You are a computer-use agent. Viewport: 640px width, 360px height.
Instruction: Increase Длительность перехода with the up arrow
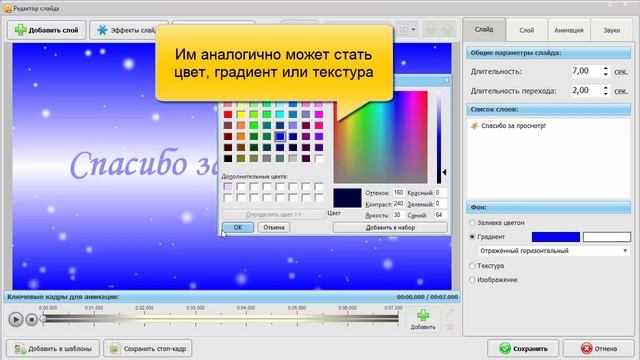(x=606, y=88)
